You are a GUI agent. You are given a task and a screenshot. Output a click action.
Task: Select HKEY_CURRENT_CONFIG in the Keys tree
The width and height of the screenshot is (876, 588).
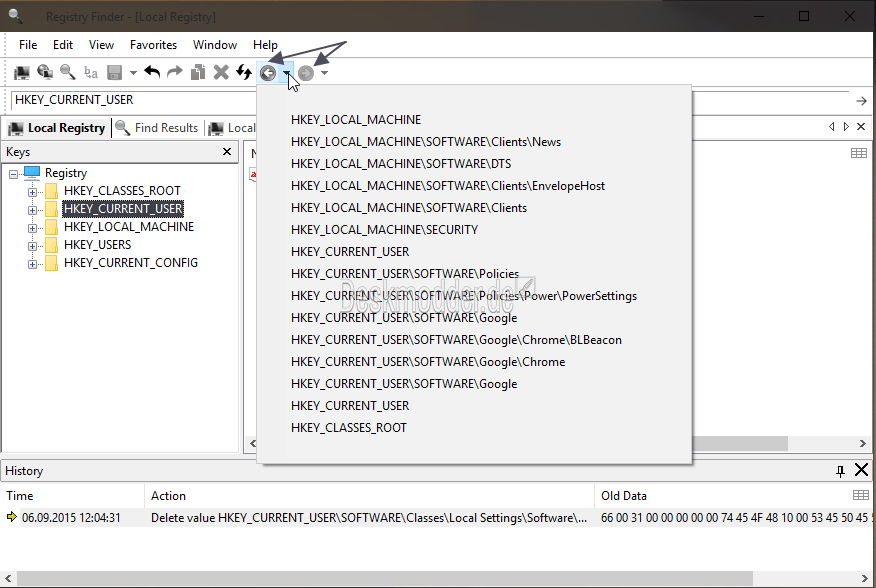[131, 262]
